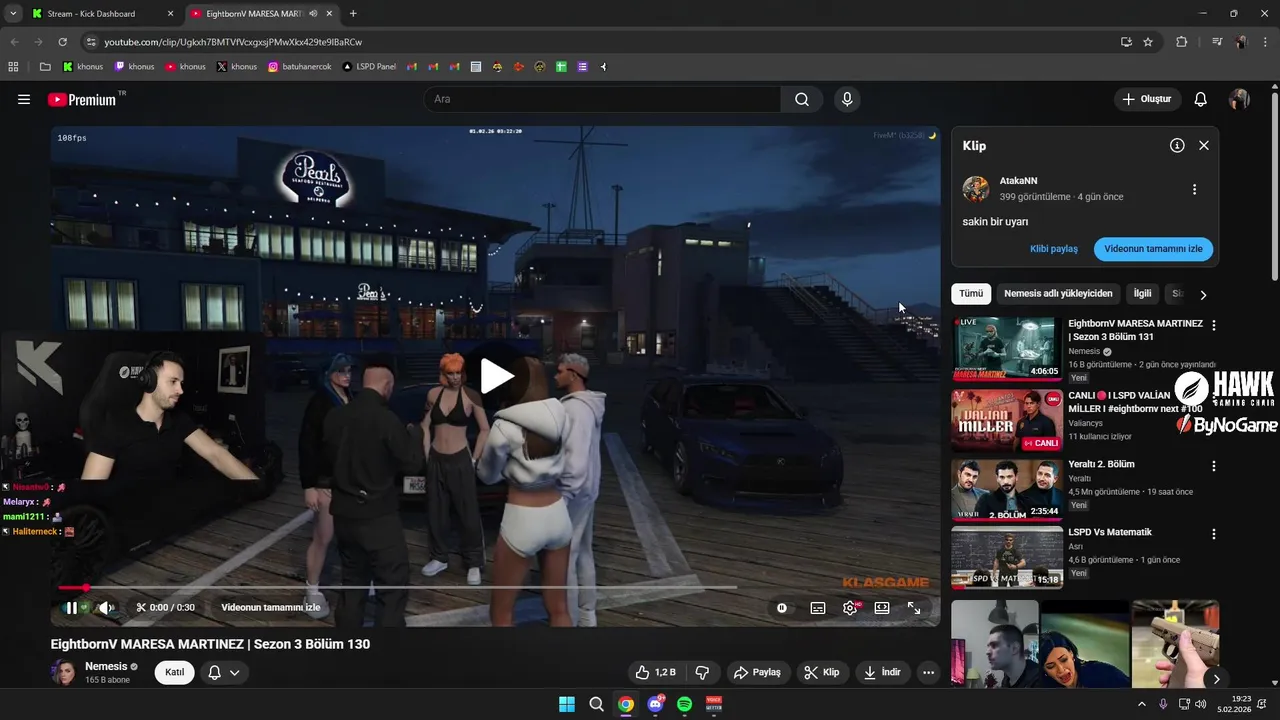This screenshot has width=1280, height=720.
Task: Share video with Paylaş button
Action: tap(757, 672)
